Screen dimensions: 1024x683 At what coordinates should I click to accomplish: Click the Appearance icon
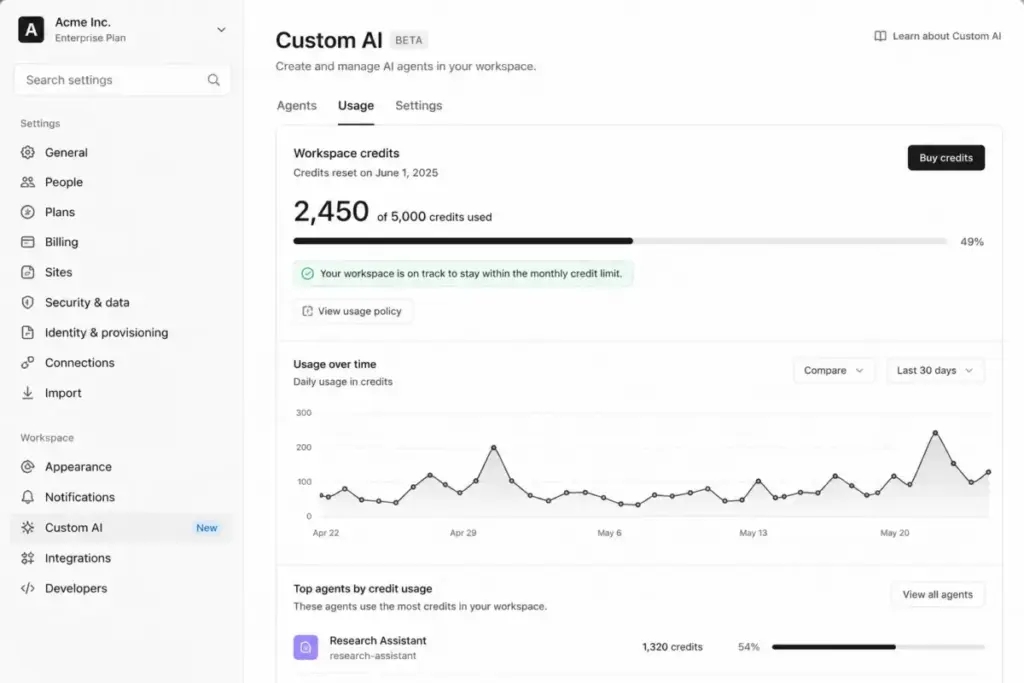pyautogui.click(x=27, y=467)
